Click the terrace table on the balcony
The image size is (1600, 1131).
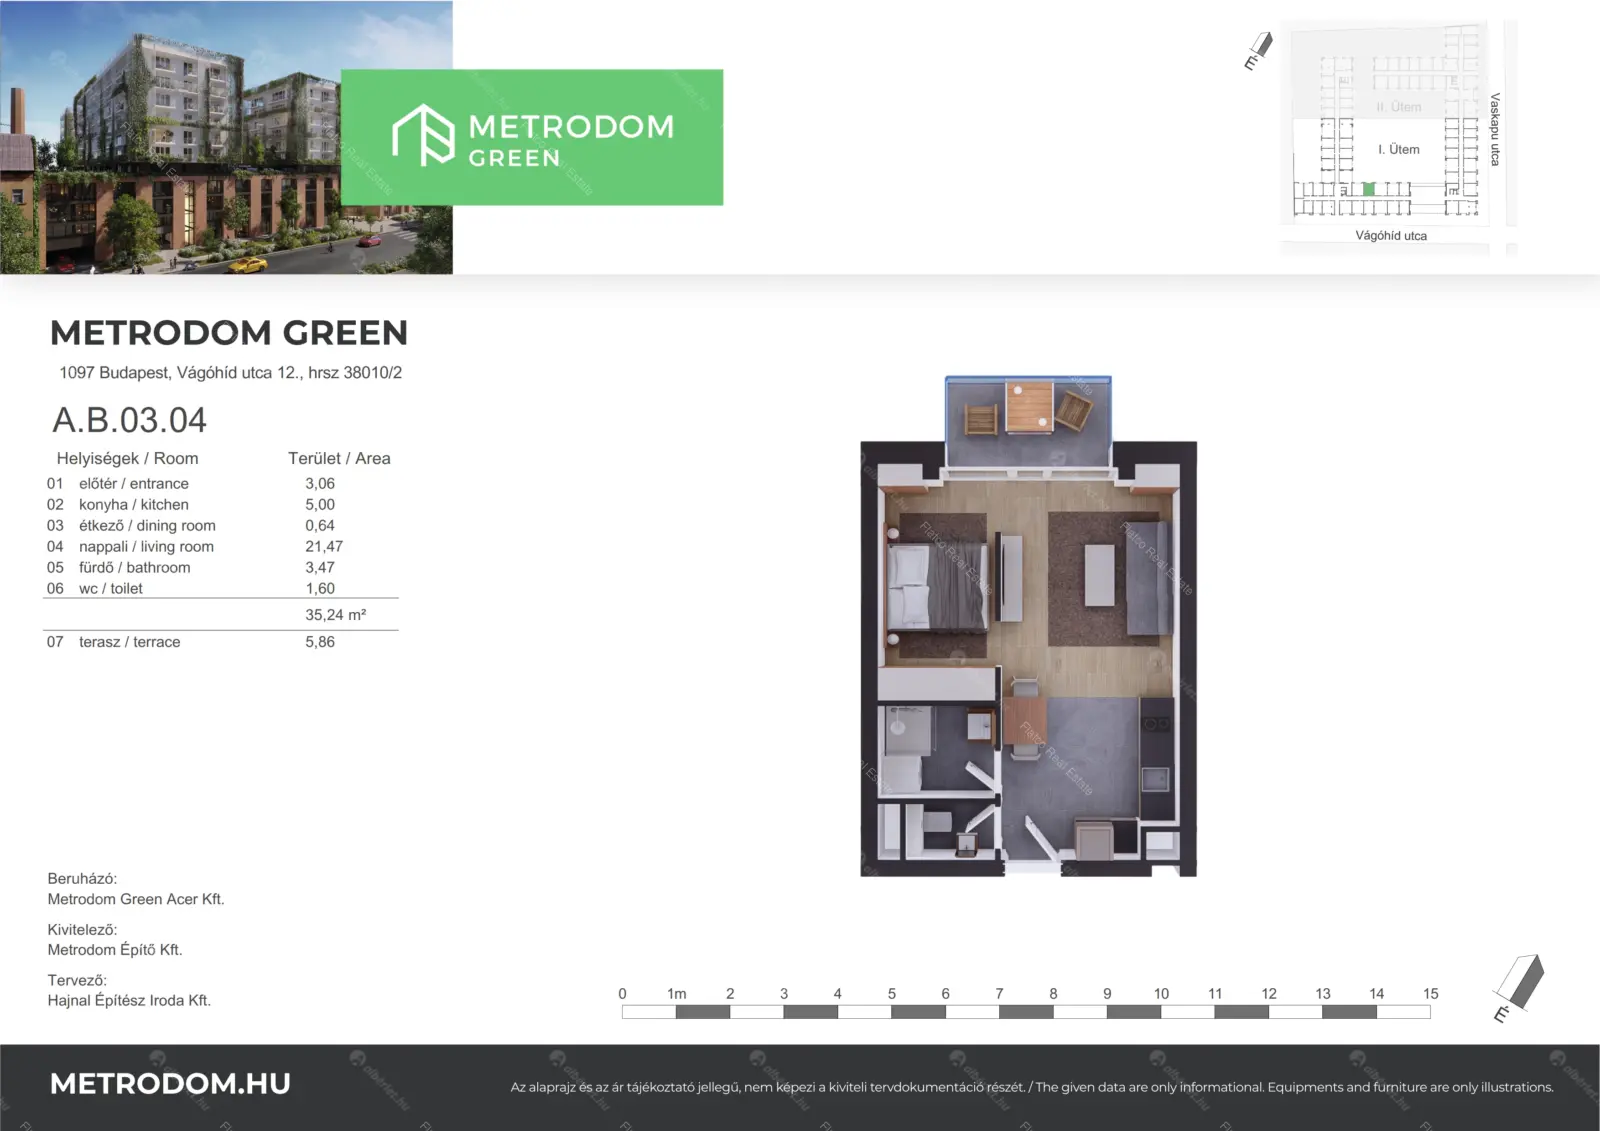1029,407
